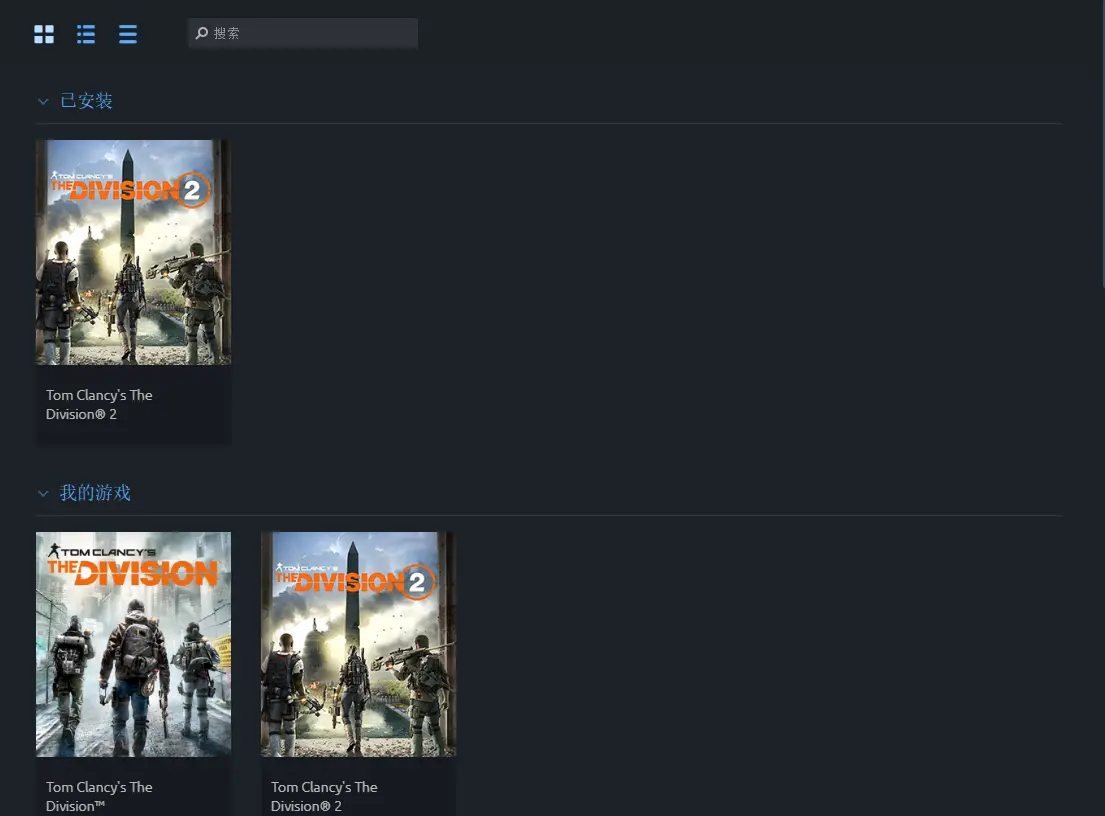Click installed 'Tom Clancy's The Division® 2' title

99,404
